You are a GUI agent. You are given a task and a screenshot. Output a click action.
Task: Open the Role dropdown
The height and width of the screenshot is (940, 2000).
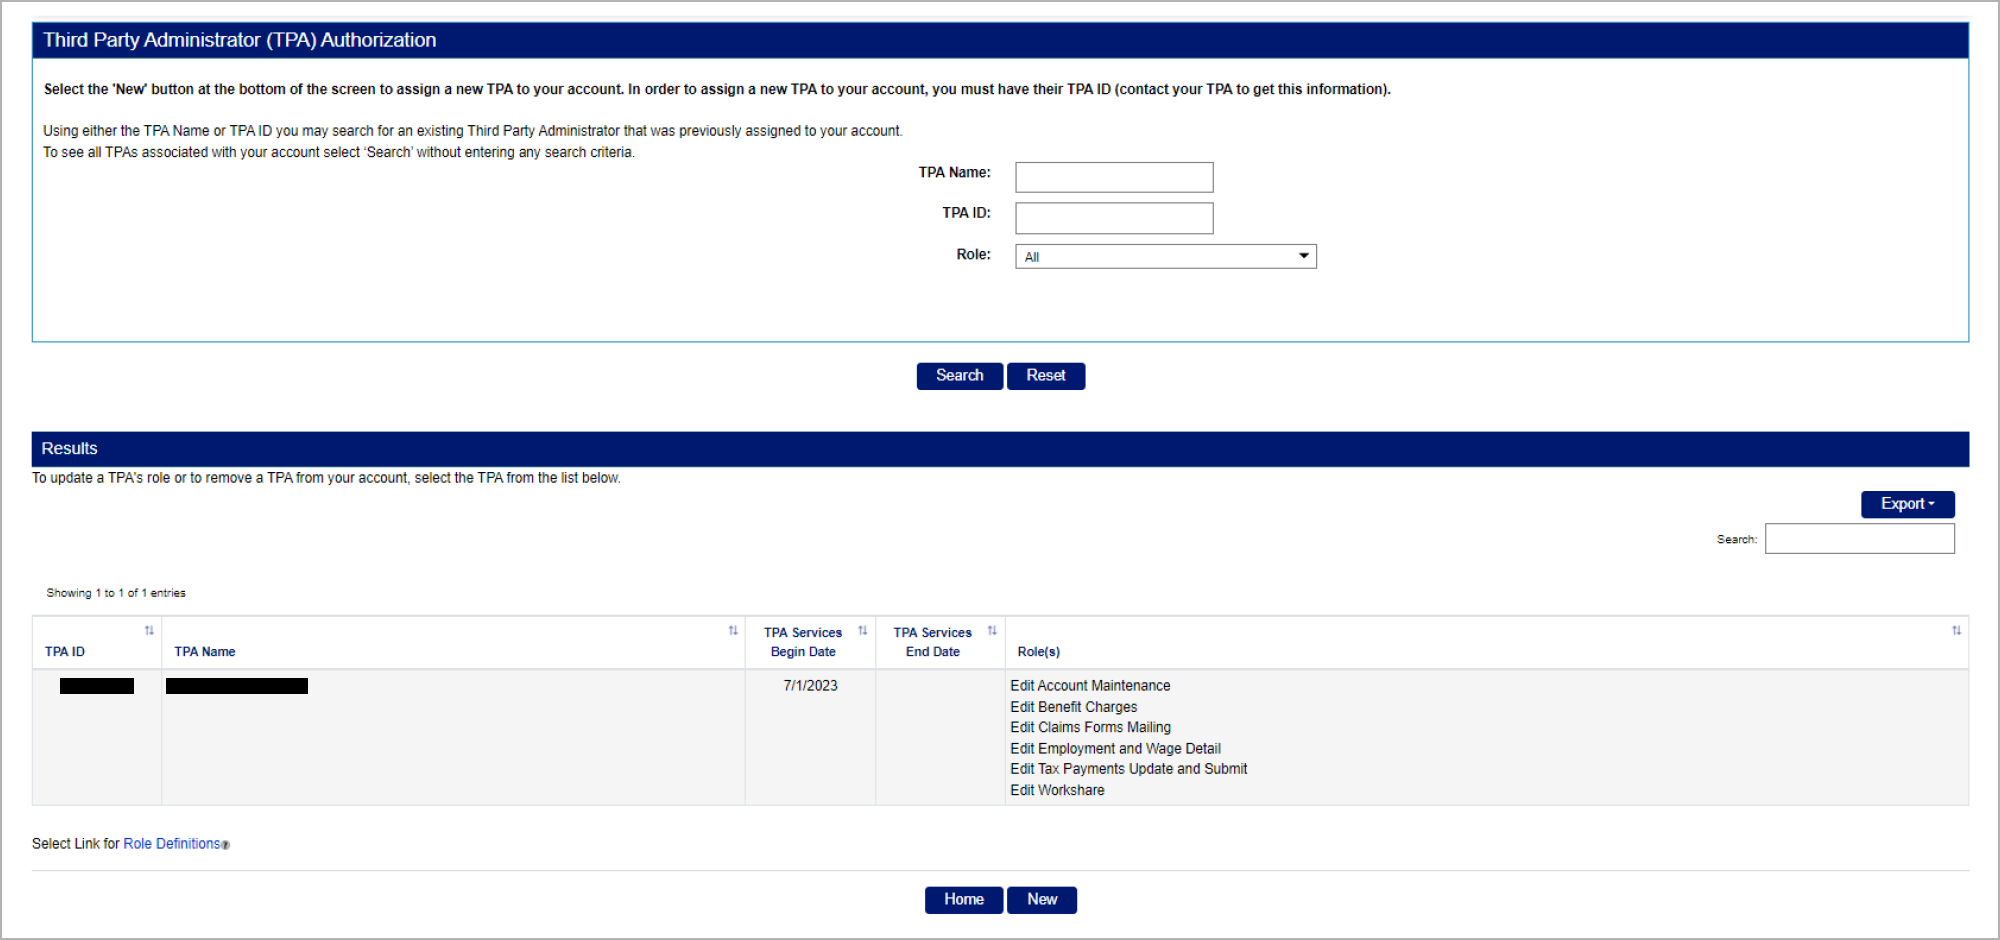[x=1165, y=257]
